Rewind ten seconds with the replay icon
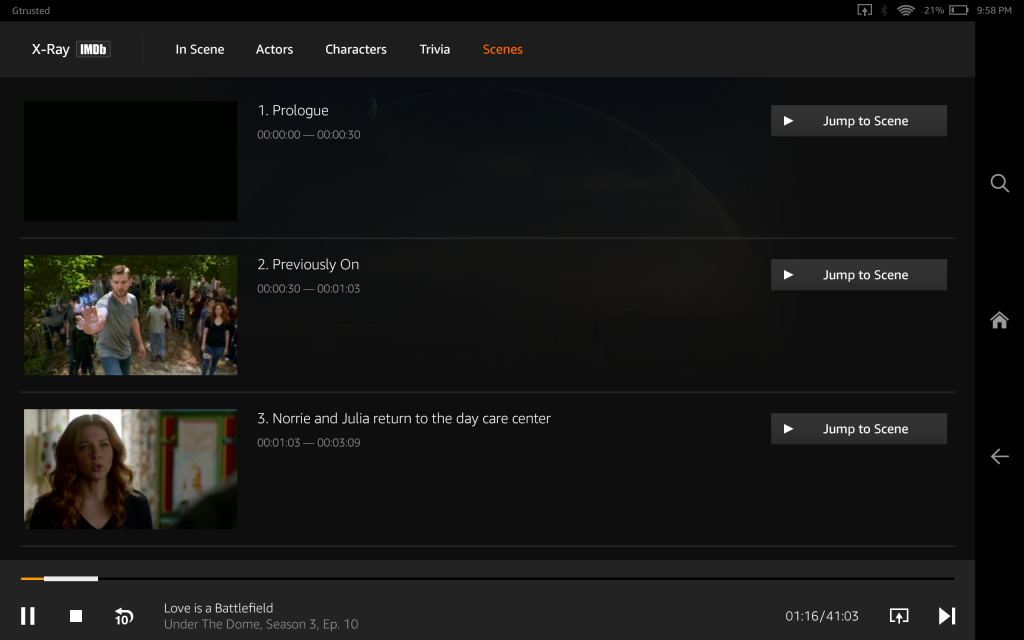The width and height of the screenshot is (1024, 640). 124,616
